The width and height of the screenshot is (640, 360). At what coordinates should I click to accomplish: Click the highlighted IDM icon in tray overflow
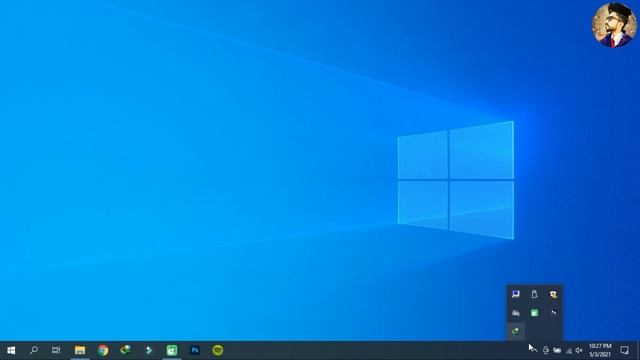pyautogui.click(x=516, y=331)
